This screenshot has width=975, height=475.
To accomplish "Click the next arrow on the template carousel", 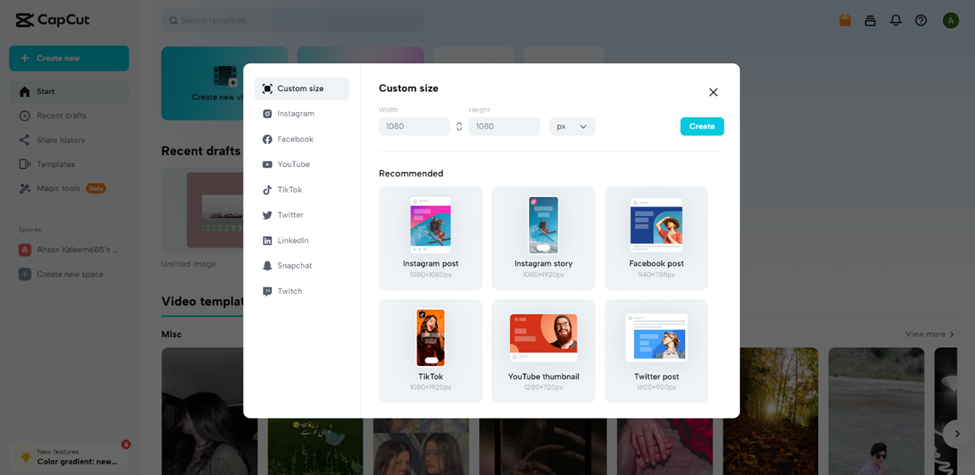I will pos(957,433).
